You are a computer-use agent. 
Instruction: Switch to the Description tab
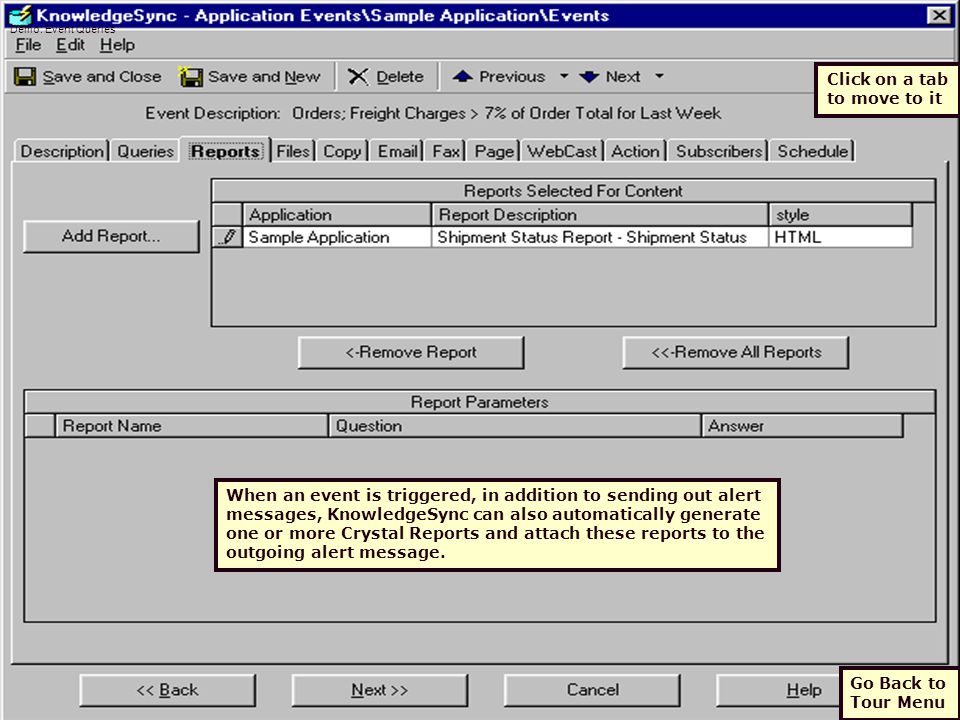pos(62,151)
